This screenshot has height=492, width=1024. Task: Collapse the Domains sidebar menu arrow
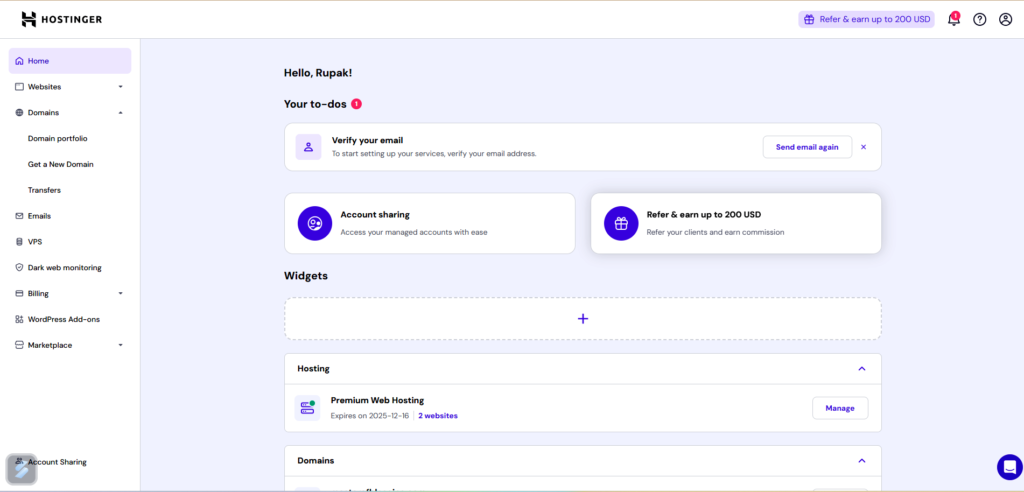coord(120,112)
